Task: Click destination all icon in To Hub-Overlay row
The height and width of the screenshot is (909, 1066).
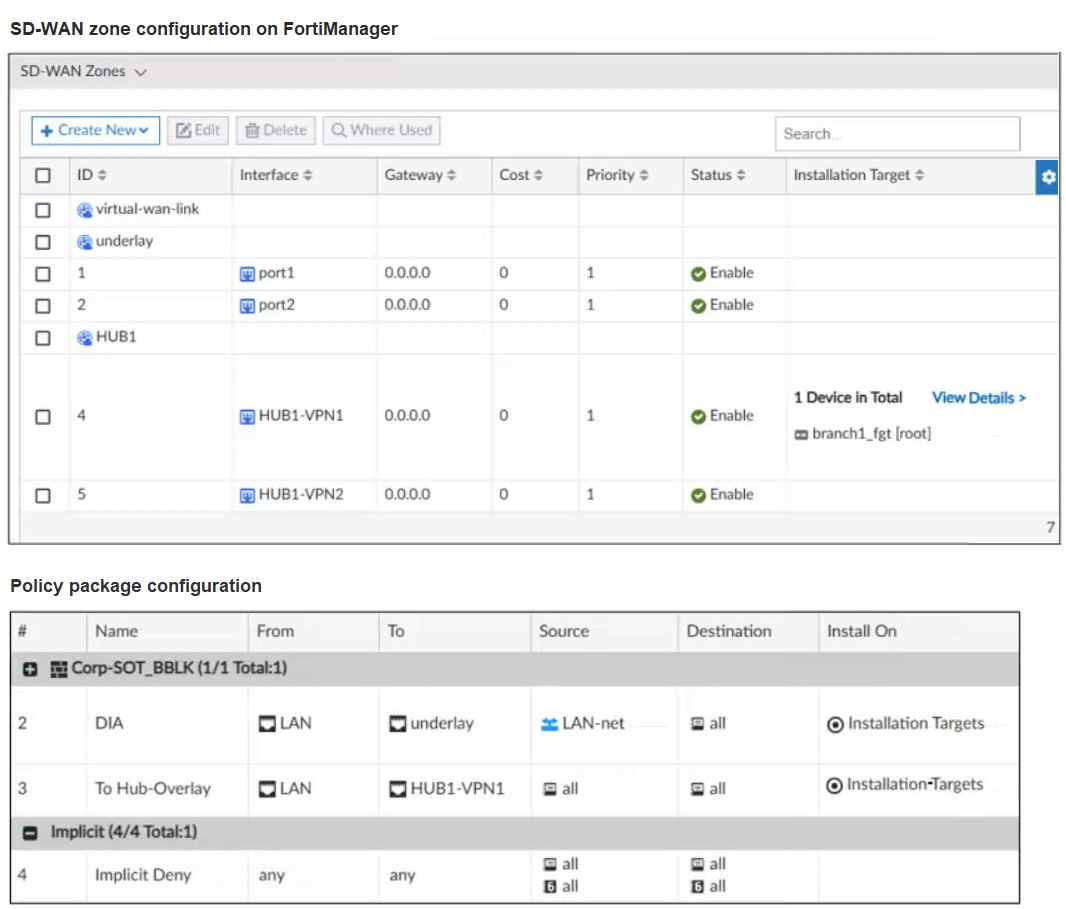Action: click(698, 789)
